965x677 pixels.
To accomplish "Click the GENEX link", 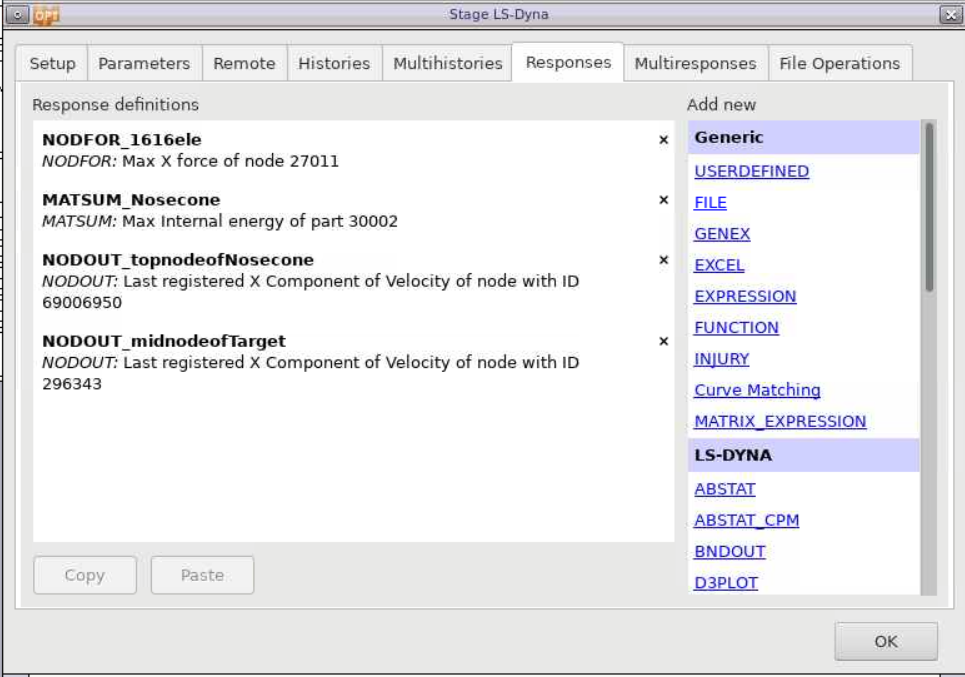I will 722,234.
